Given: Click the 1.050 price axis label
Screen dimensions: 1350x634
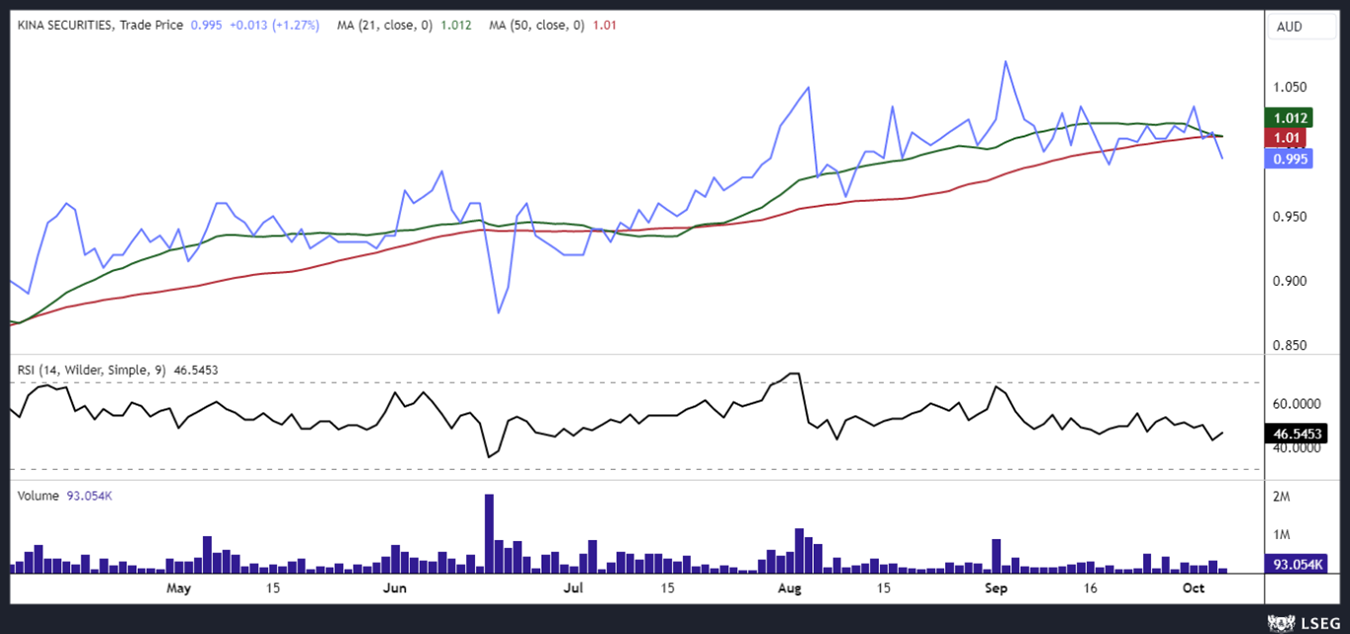Looking at the screenshot, I should coord(1290,87).
